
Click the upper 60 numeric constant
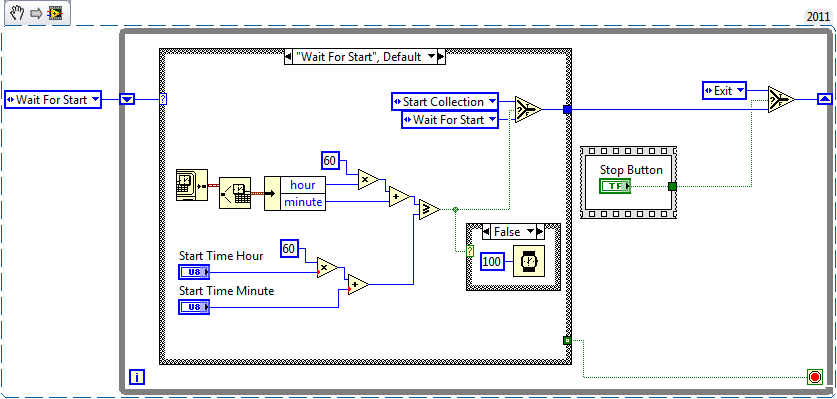[330, 160]
